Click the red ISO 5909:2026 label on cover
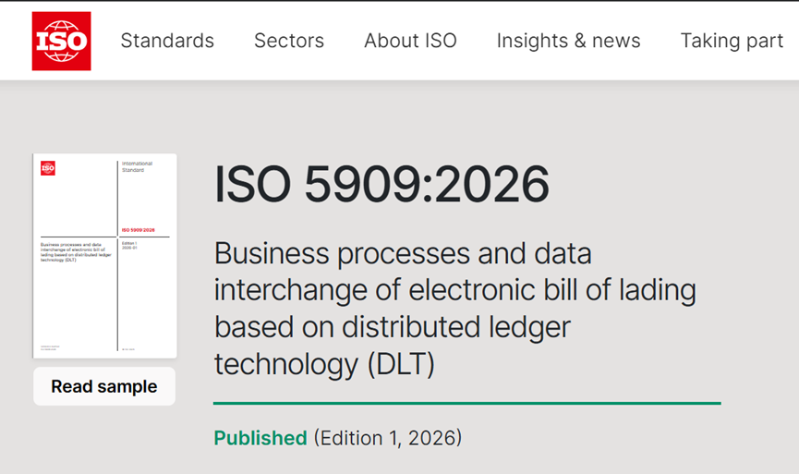Screen dimensions: 799x474 tap(137, 230)
